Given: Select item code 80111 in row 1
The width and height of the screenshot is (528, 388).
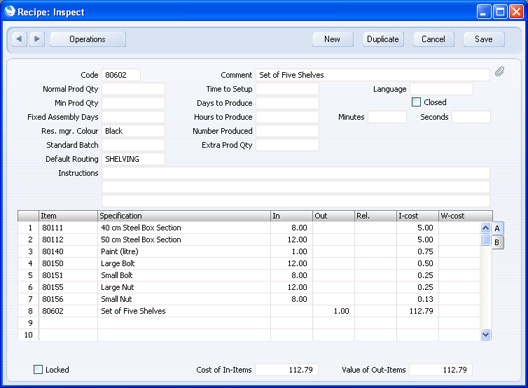Looking at the screenshot, I should click(68, 228).
